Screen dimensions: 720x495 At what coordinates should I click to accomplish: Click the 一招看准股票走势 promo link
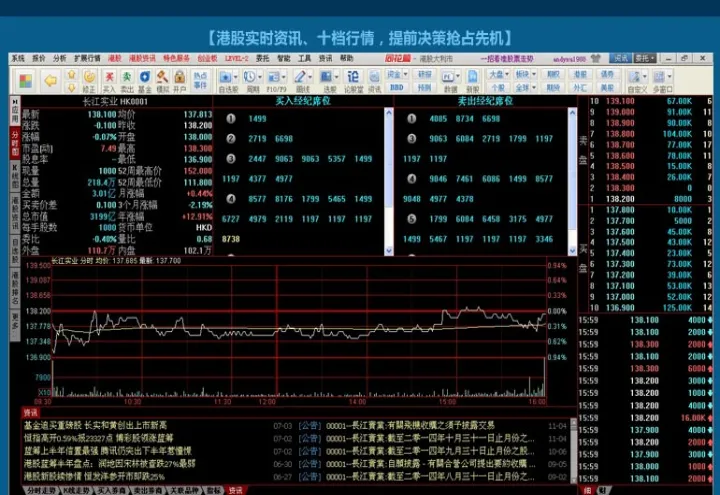(507, 59)
